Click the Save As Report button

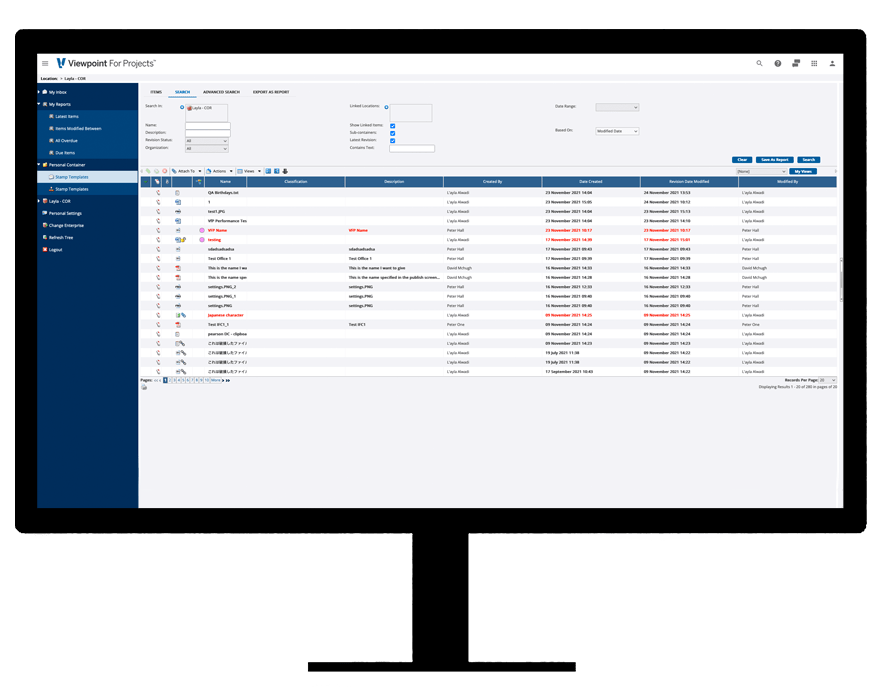pyautogui.click(x=774, y=160)
